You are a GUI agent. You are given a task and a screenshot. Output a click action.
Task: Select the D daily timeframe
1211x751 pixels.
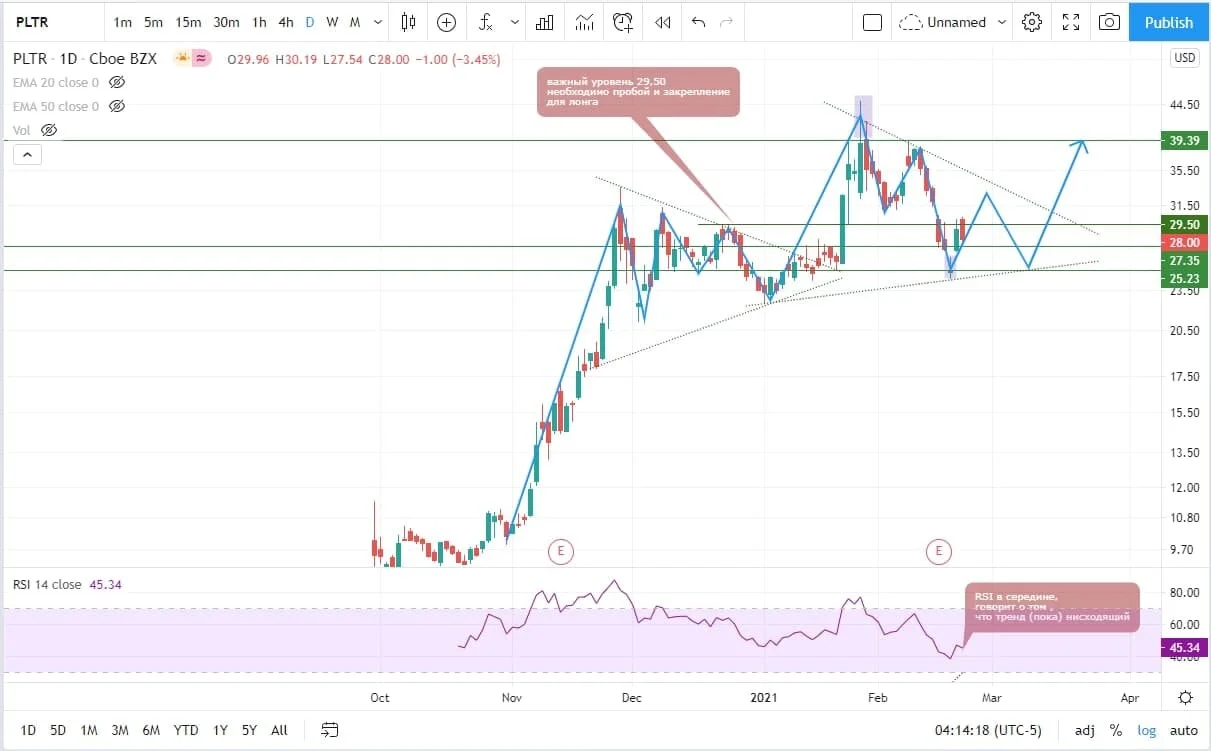click(310, 22)
